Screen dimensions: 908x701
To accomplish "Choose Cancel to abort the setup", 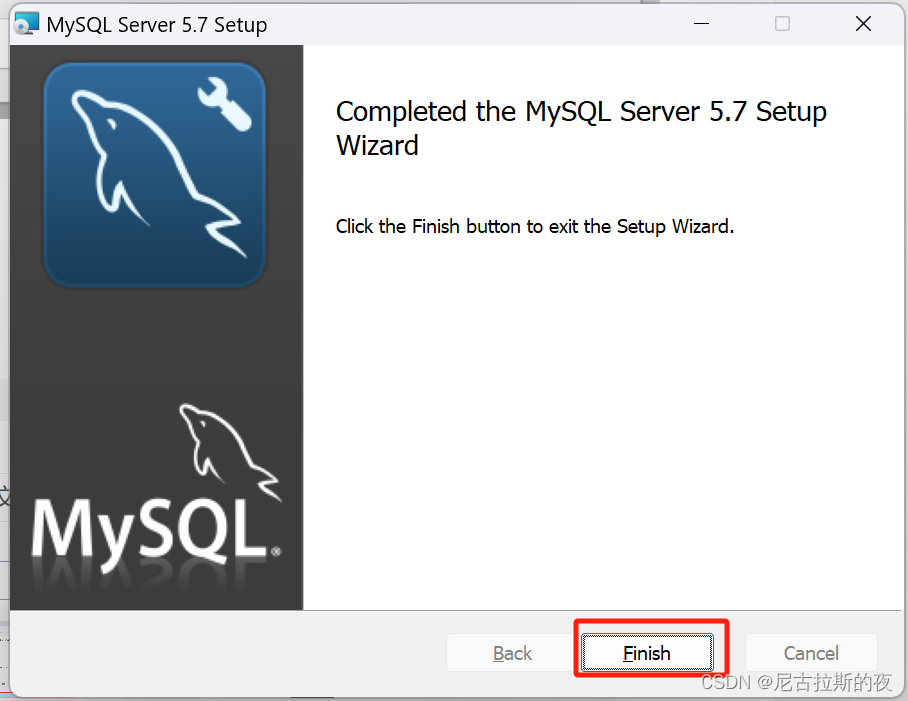I will (x=811, y=652).
